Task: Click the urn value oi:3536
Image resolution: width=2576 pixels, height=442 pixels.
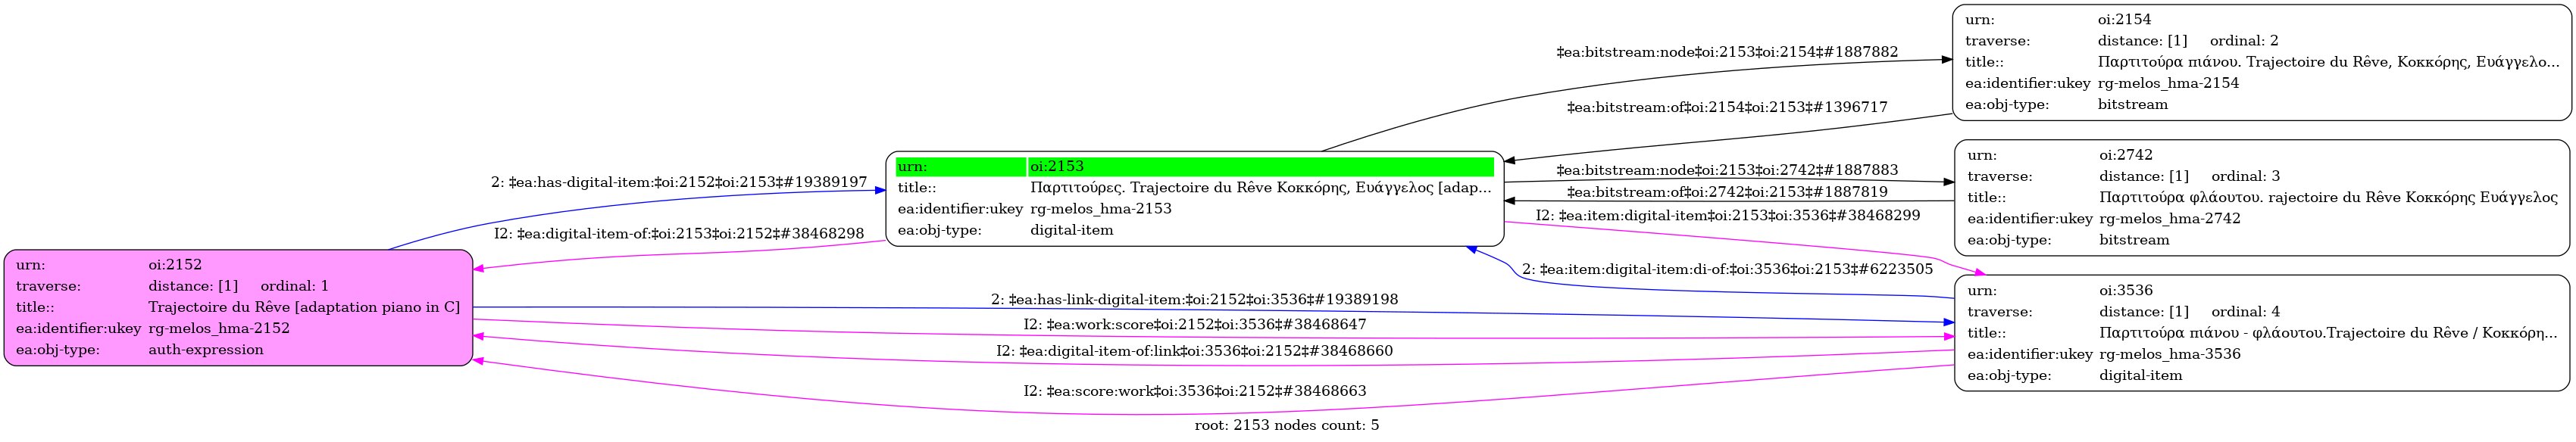Action: pyautogui.click(x=2125, y=291)
